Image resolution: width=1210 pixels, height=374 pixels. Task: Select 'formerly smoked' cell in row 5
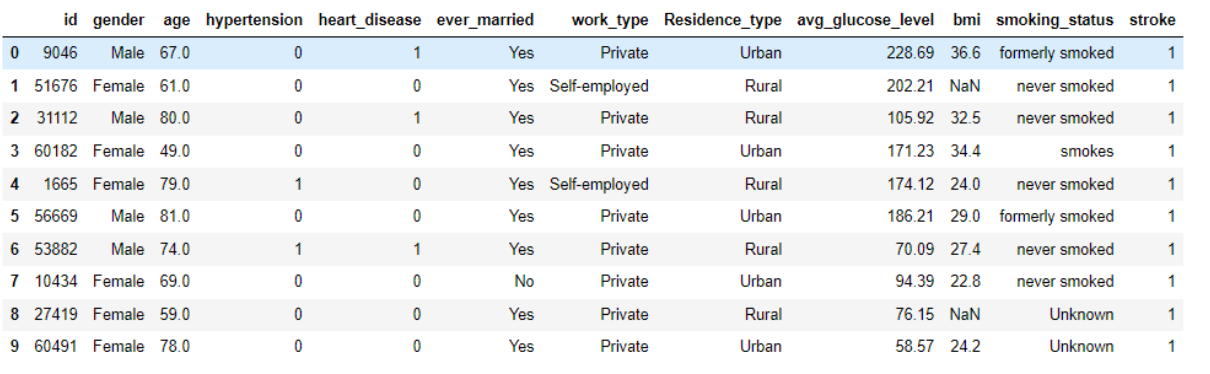point(1056,216)
